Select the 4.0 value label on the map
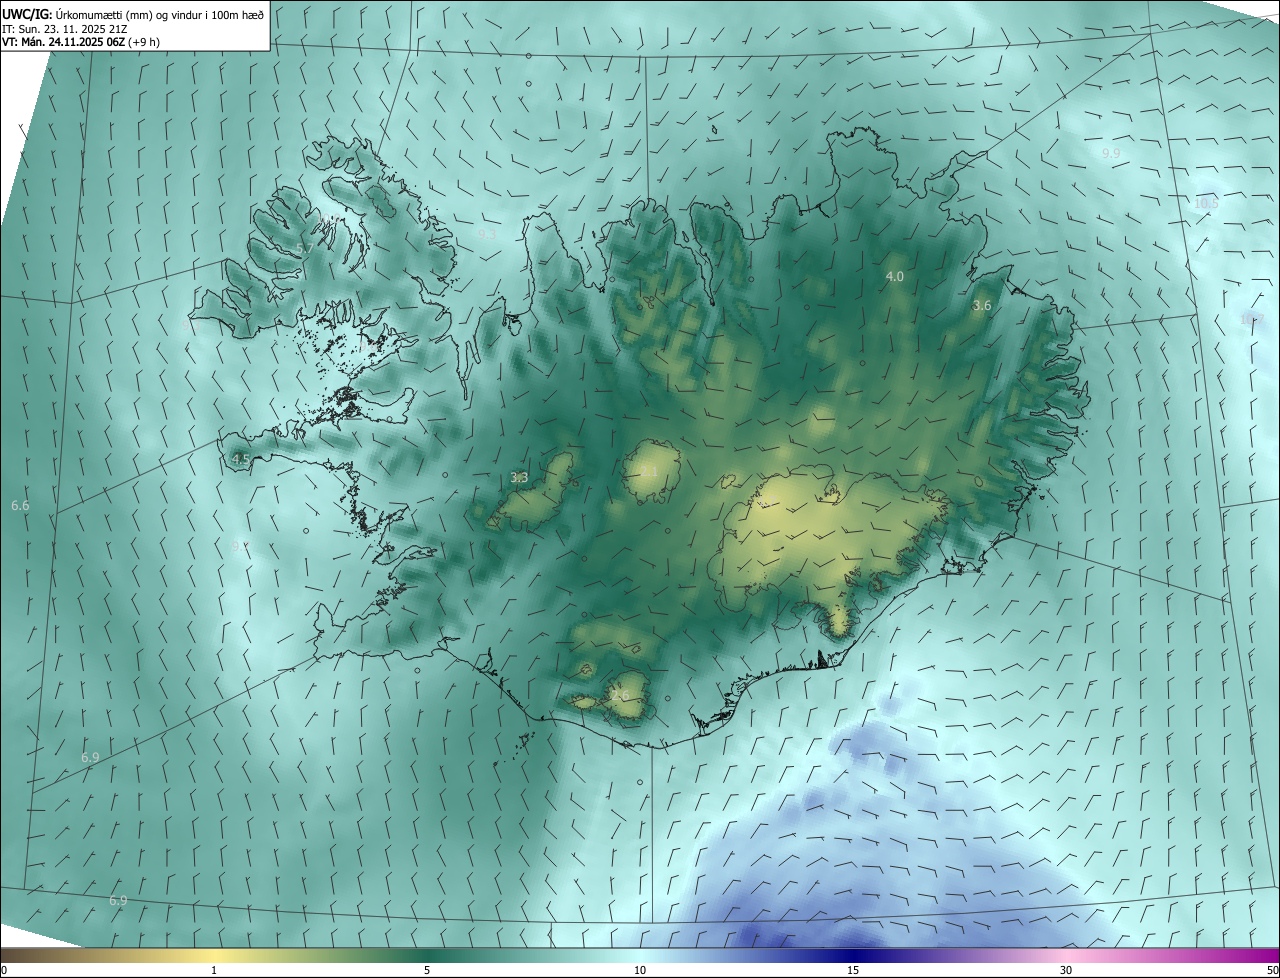 pyautogui.click(x=894, y=276)
